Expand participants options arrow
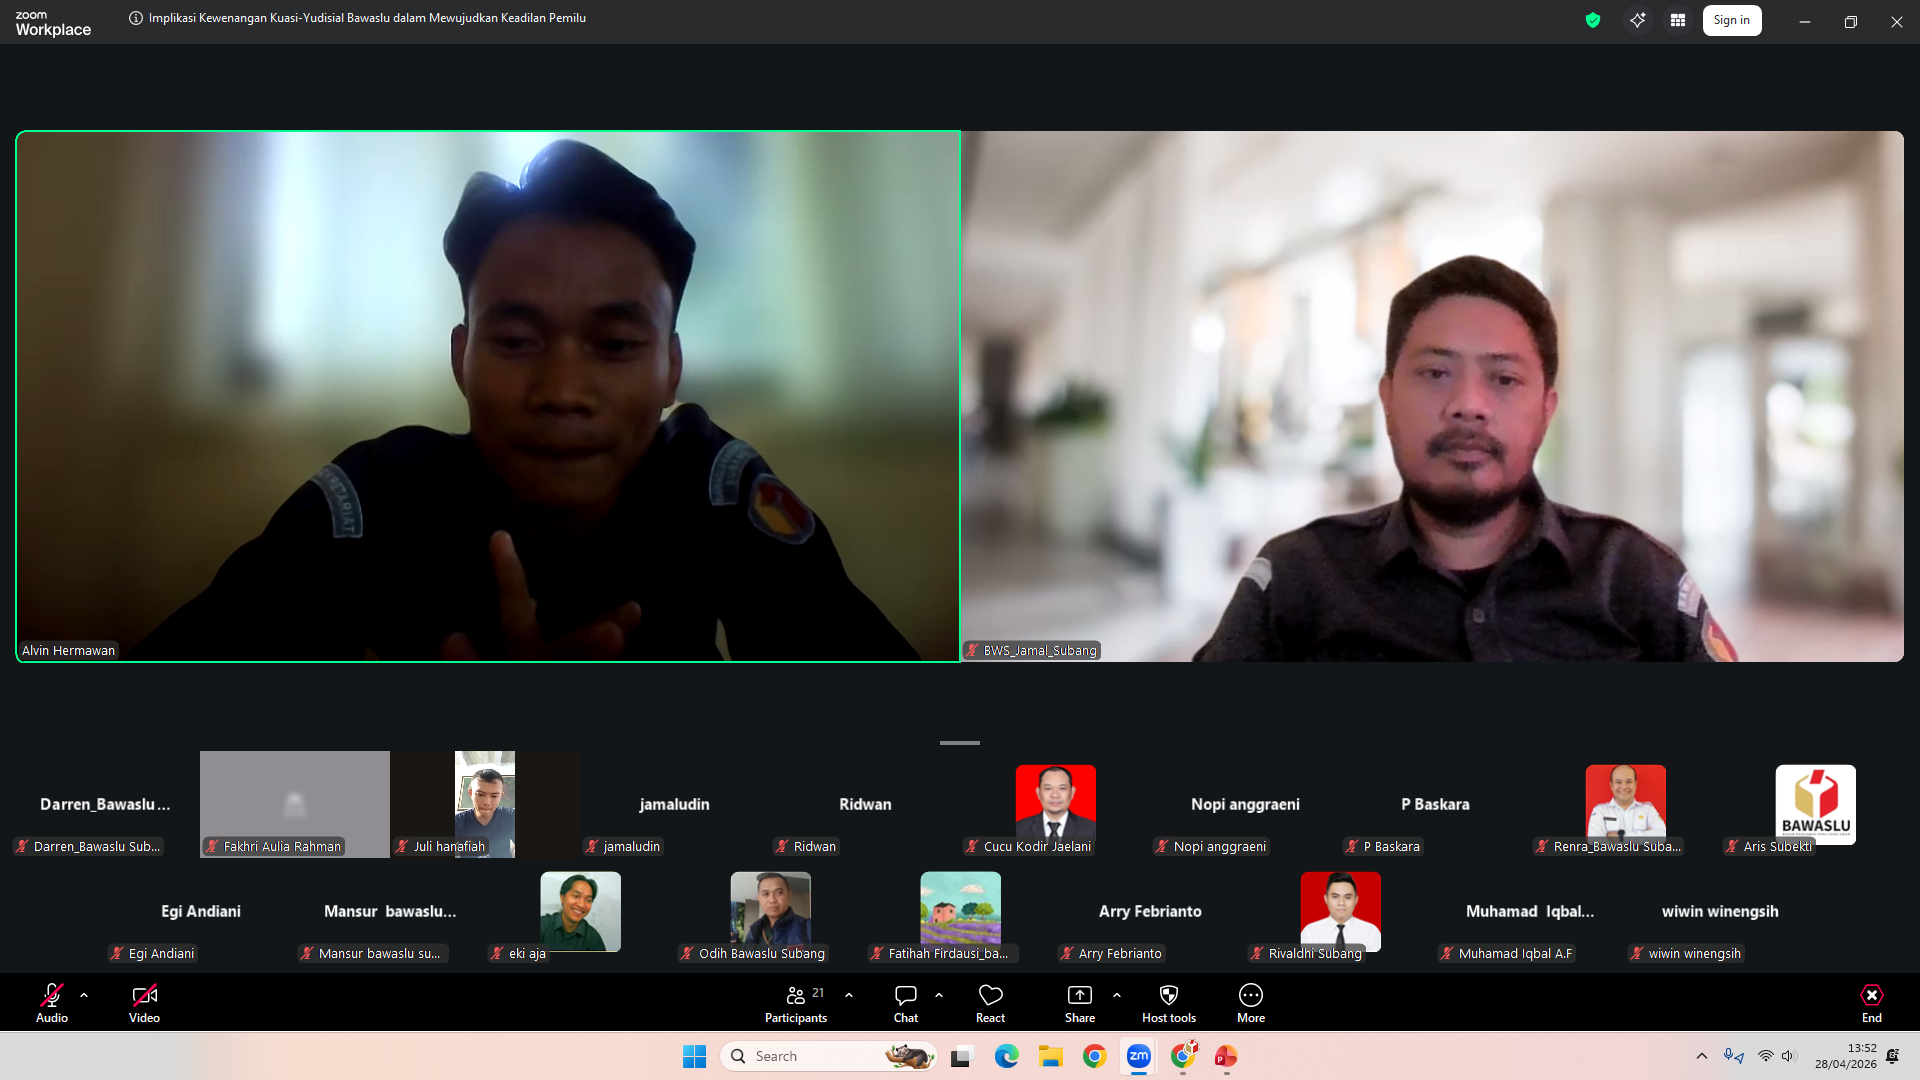This screenshot has width=1920, height=1080. pos(849,995)
